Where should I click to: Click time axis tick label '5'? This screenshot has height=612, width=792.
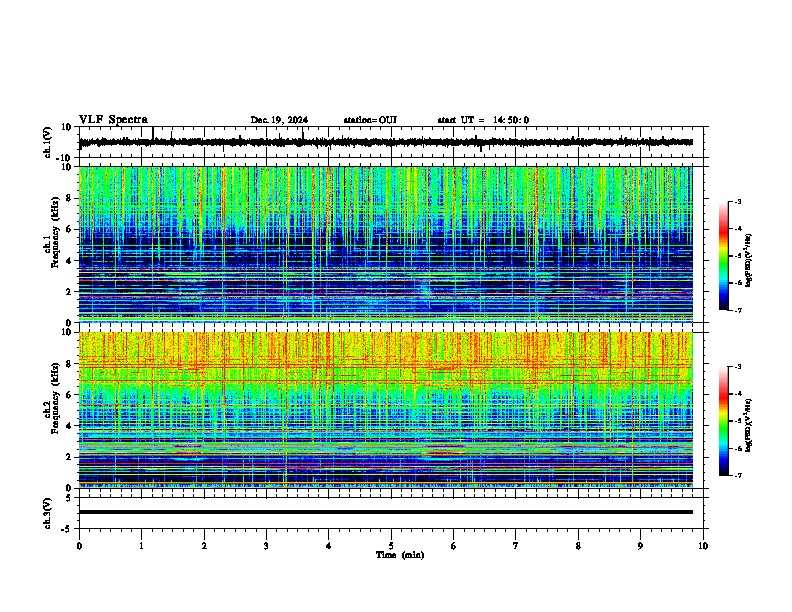[391, 546]
